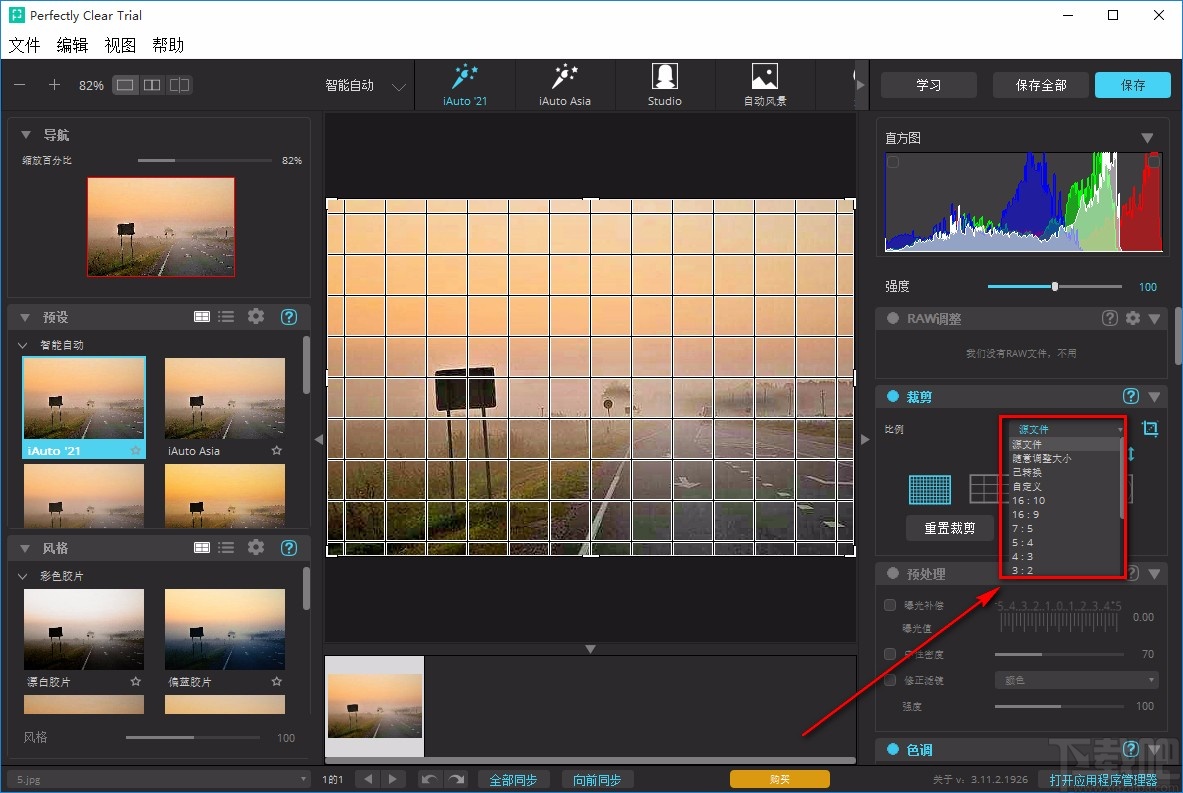Screen dimensions: 1183x793
Task: Open help for the 风格 panel
Action: point(289,548)
